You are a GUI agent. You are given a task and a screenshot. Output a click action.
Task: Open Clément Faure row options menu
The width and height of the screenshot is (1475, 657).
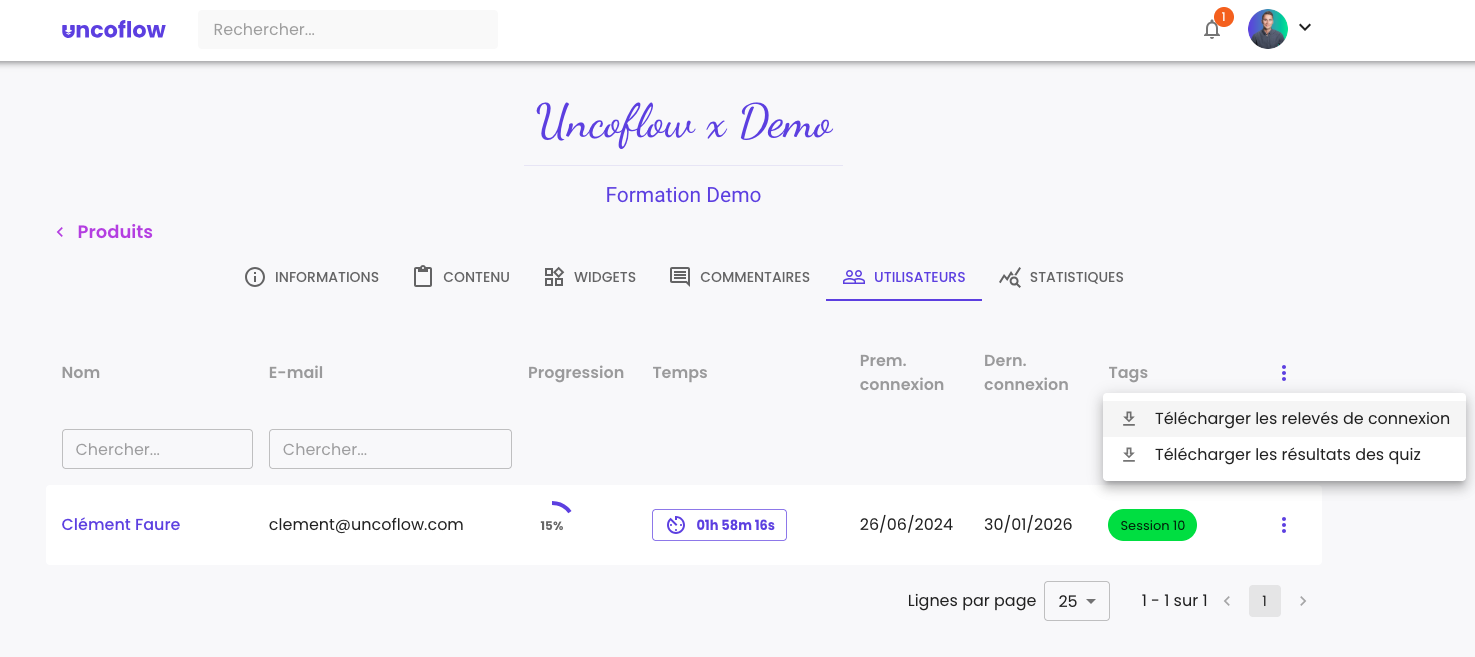[x=1283, y=525]
